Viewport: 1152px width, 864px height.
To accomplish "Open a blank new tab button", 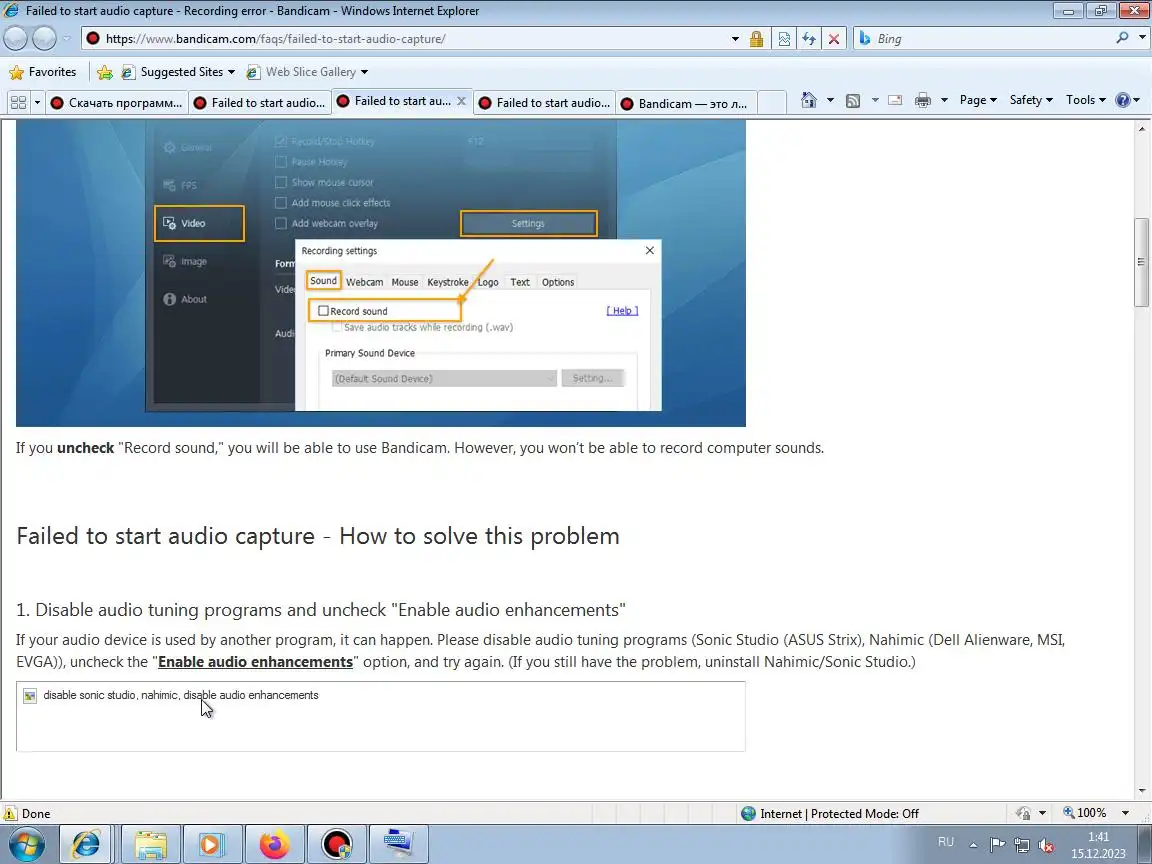I will click(771, 103).
